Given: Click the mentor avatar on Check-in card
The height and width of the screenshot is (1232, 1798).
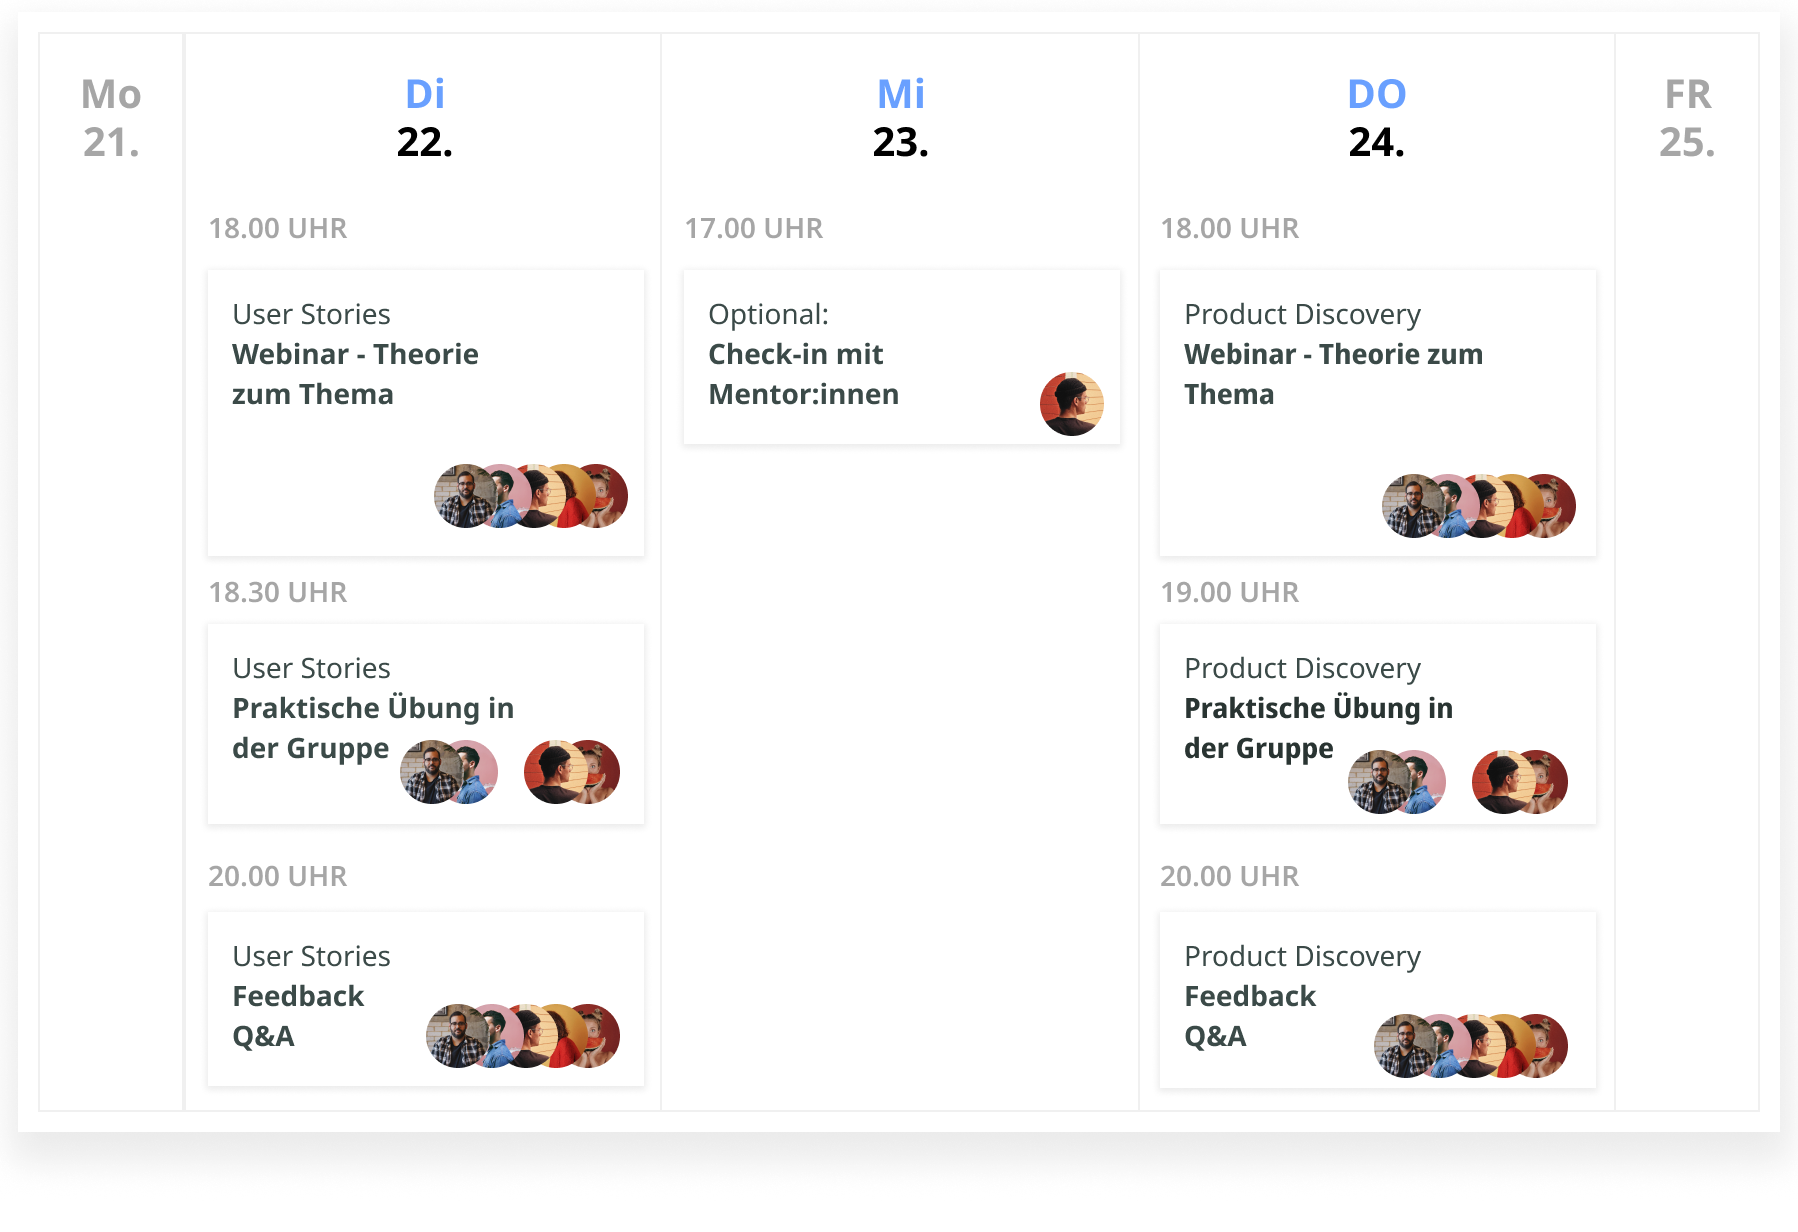Looking at the screenshot, I should [x=1072, y=404].
